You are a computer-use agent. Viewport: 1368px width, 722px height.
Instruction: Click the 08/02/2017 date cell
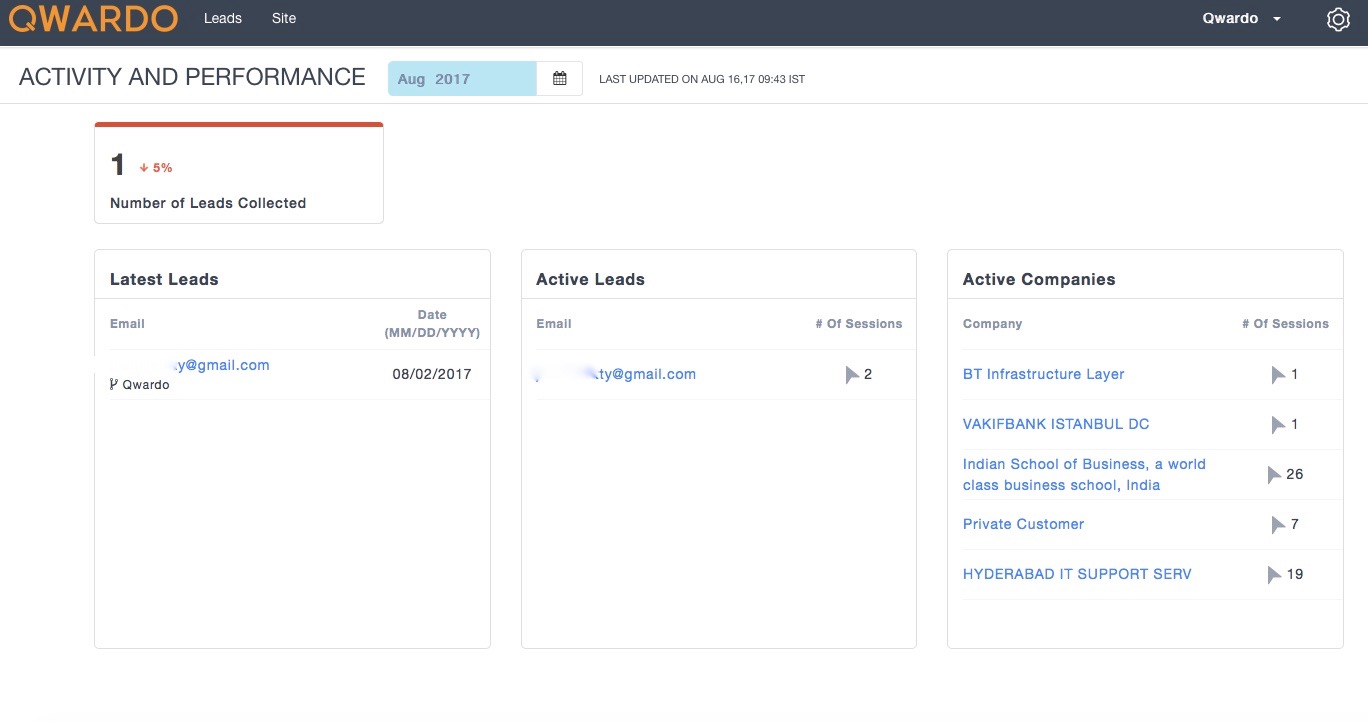tap(432, 374)
